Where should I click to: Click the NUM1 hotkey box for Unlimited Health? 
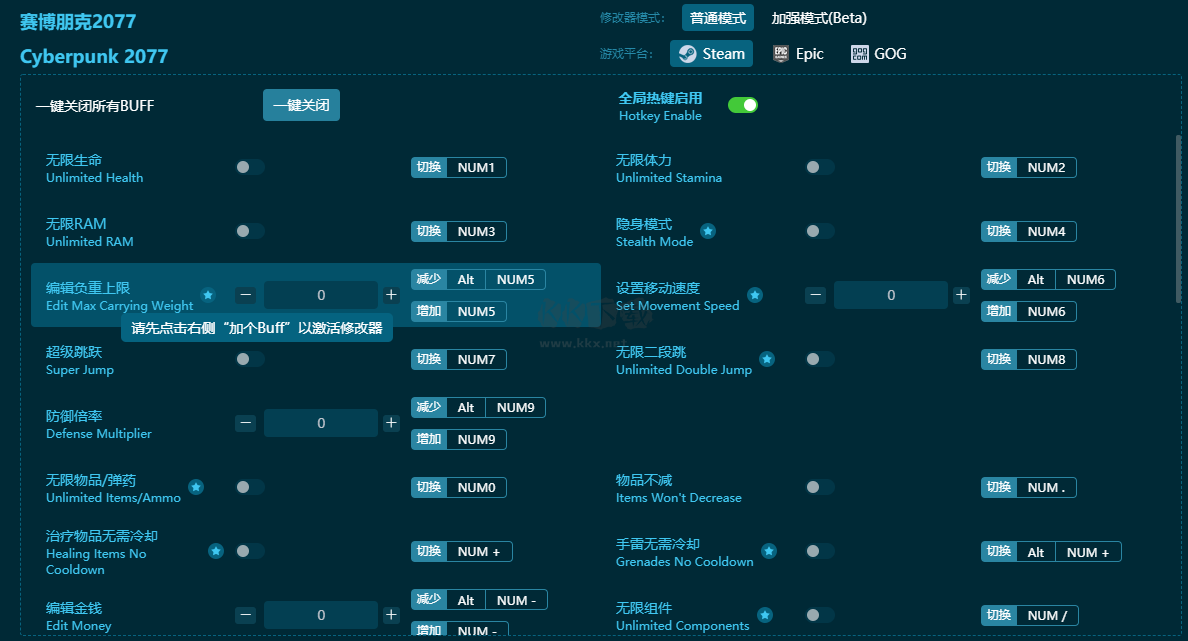[458, 167]
